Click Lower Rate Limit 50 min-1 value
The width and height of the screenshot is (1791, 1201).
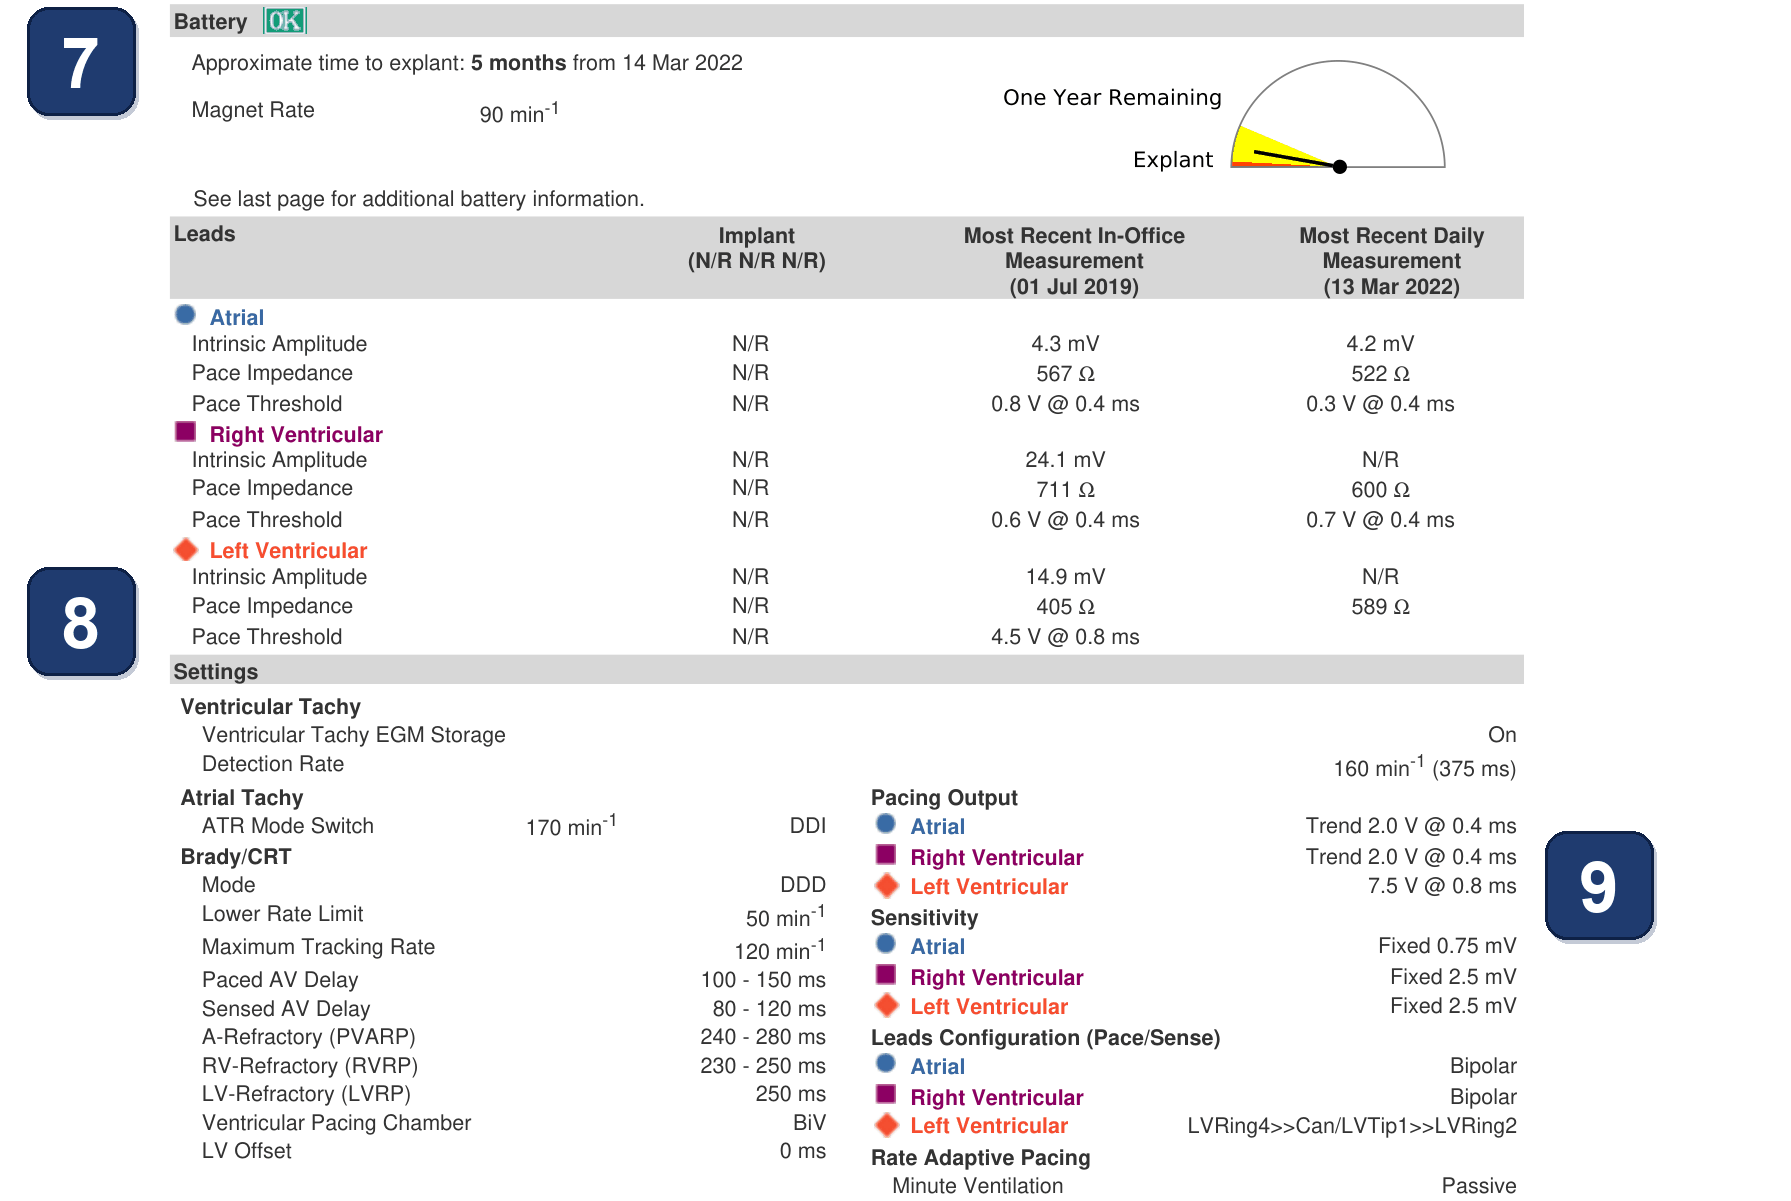(785, 916)
